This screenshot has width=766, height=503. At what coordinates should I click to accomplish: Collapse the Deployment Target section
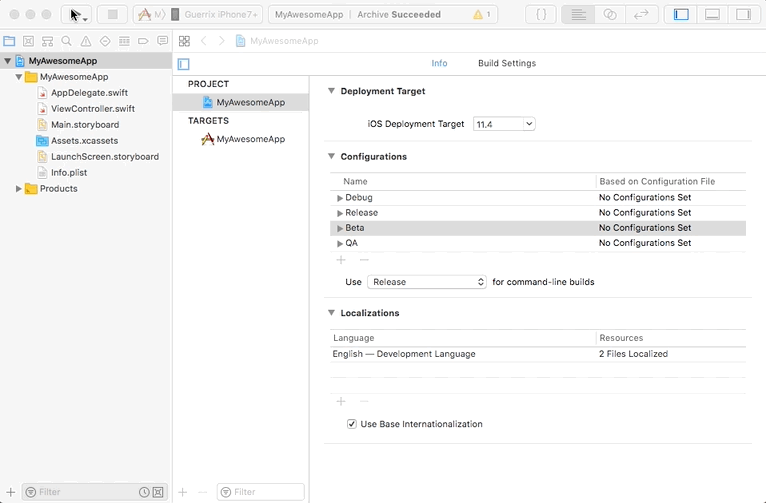(x=331, y=91)
